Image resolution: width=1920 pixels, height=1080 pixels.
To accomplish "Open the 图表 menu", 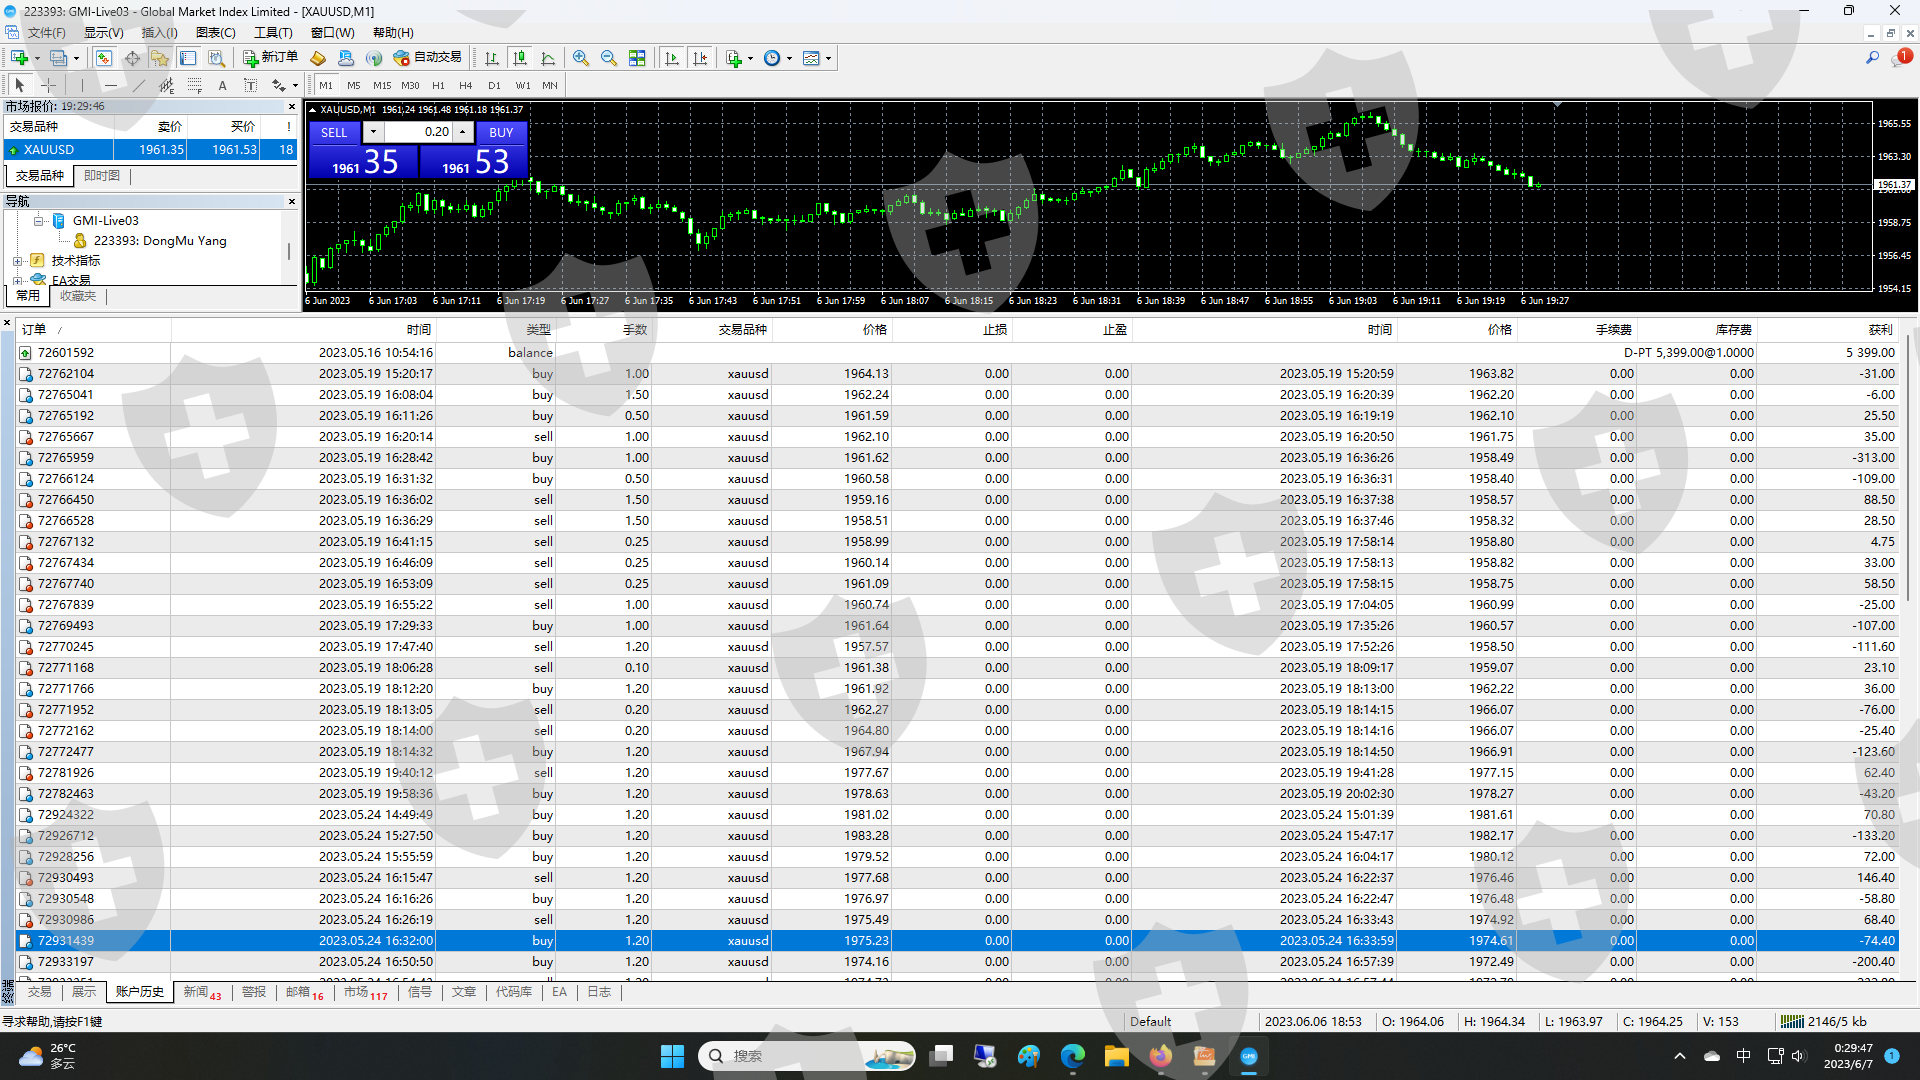I will click(x=215, y=33).
